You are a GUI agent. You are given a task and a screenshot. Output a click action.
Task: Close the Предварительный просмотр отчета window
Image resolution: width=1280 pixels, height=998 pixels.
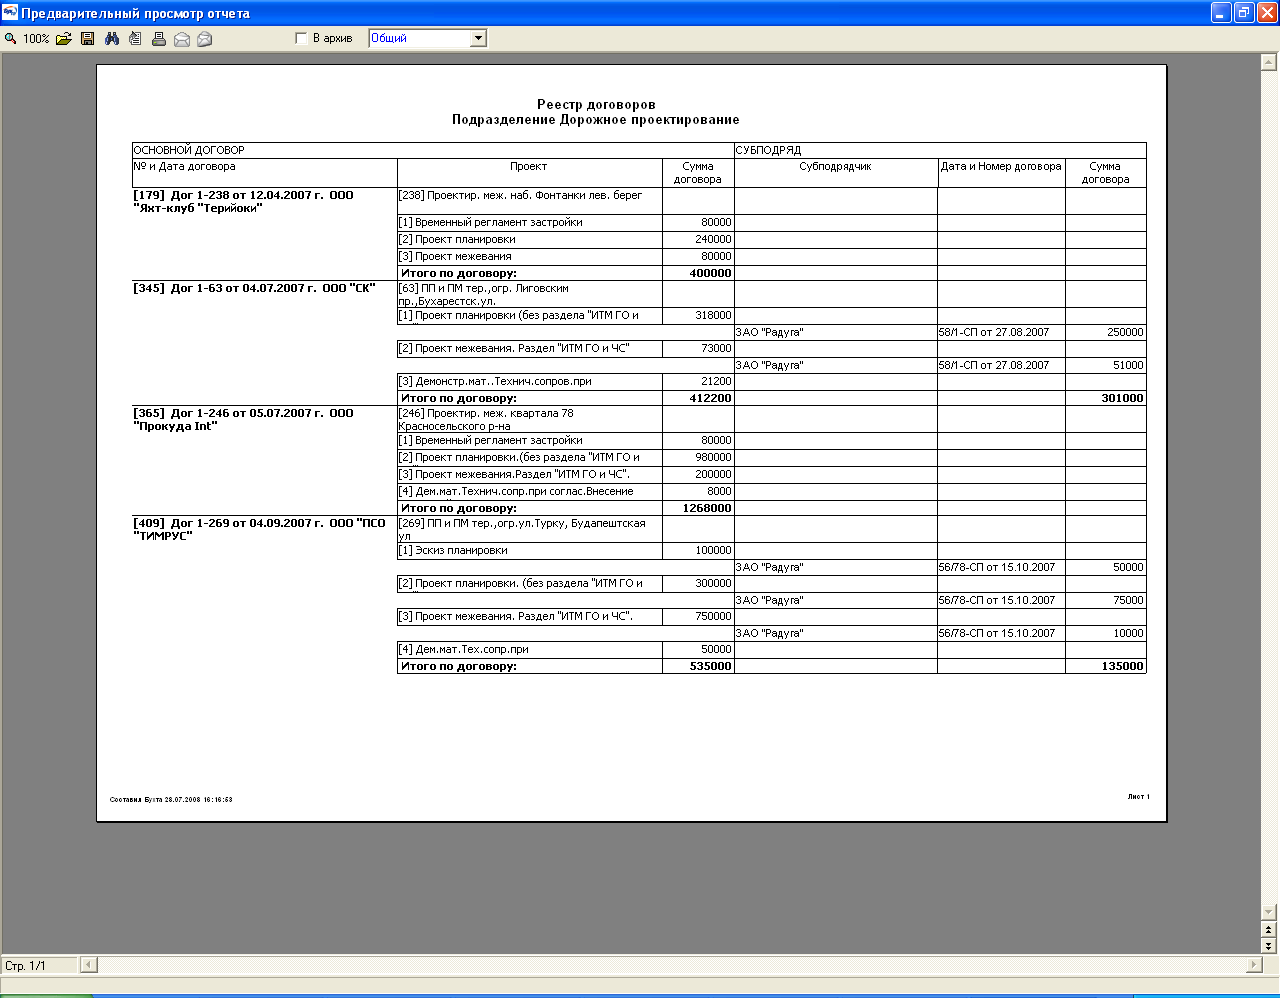click(1267, 13)
